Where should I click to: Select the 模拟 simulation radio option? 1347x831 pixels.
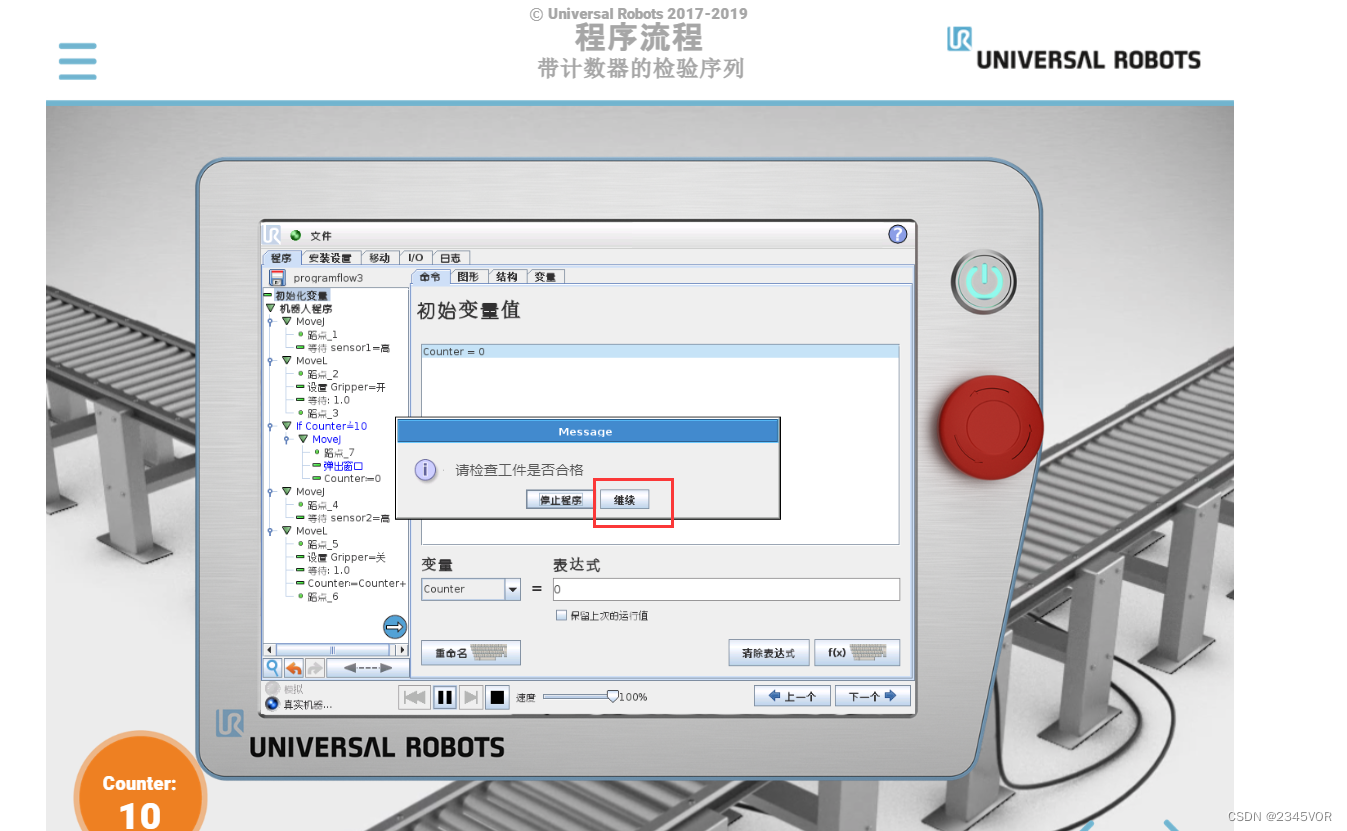point(271,689)
